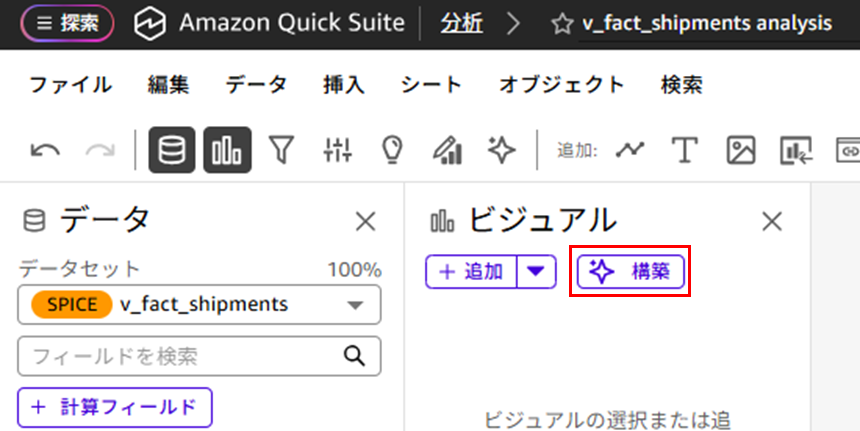Open the ファイル menu
The width and height of the screenshot is (860, 431).
[x=70, y=85]
